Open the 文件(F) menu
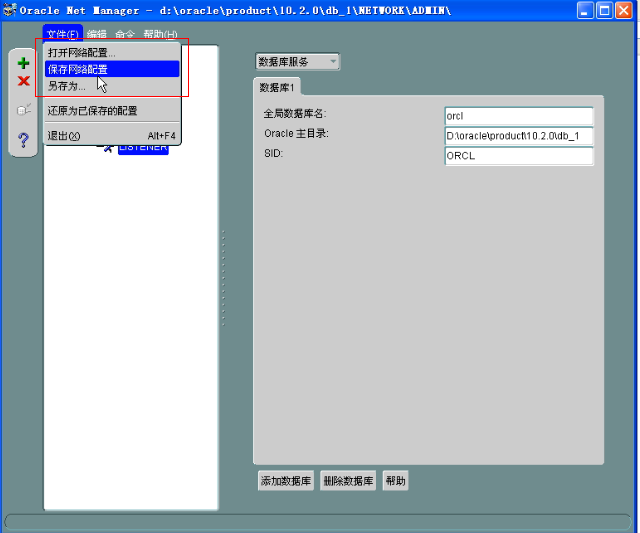 pyautogui.click(x=62, y=34)
